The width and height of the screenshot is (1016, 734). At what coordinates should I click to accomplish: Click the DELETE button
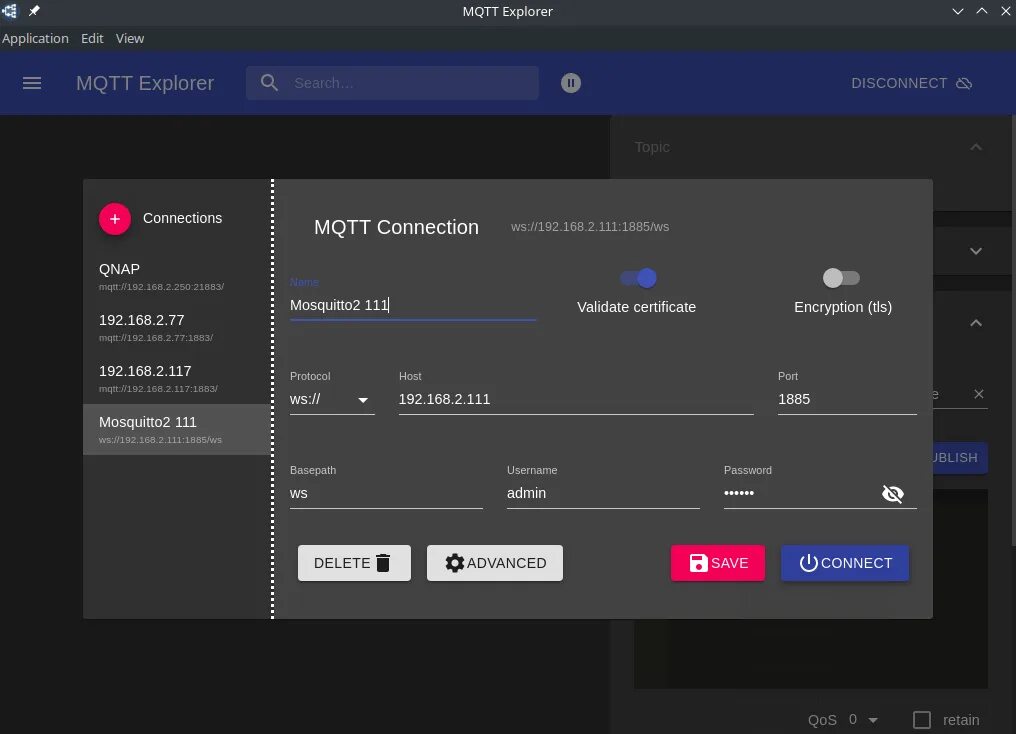click(354, 563)
